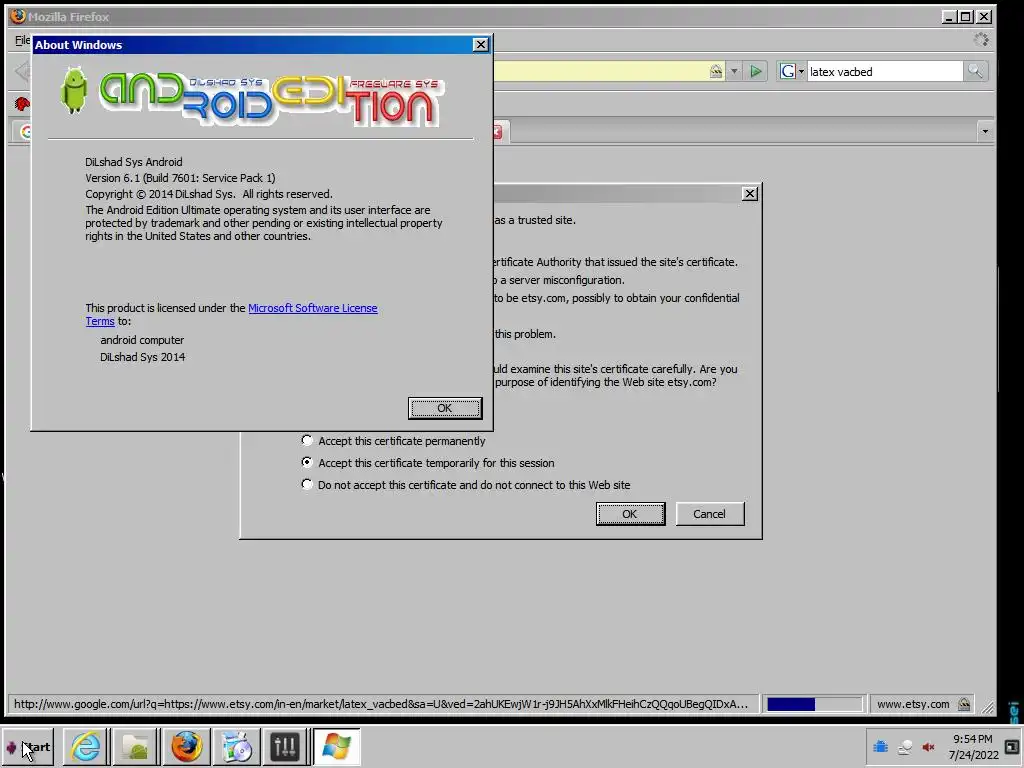Open the list all tabs dropdown
Viewport: 1024px width, 768px height.
coord(985,132)
